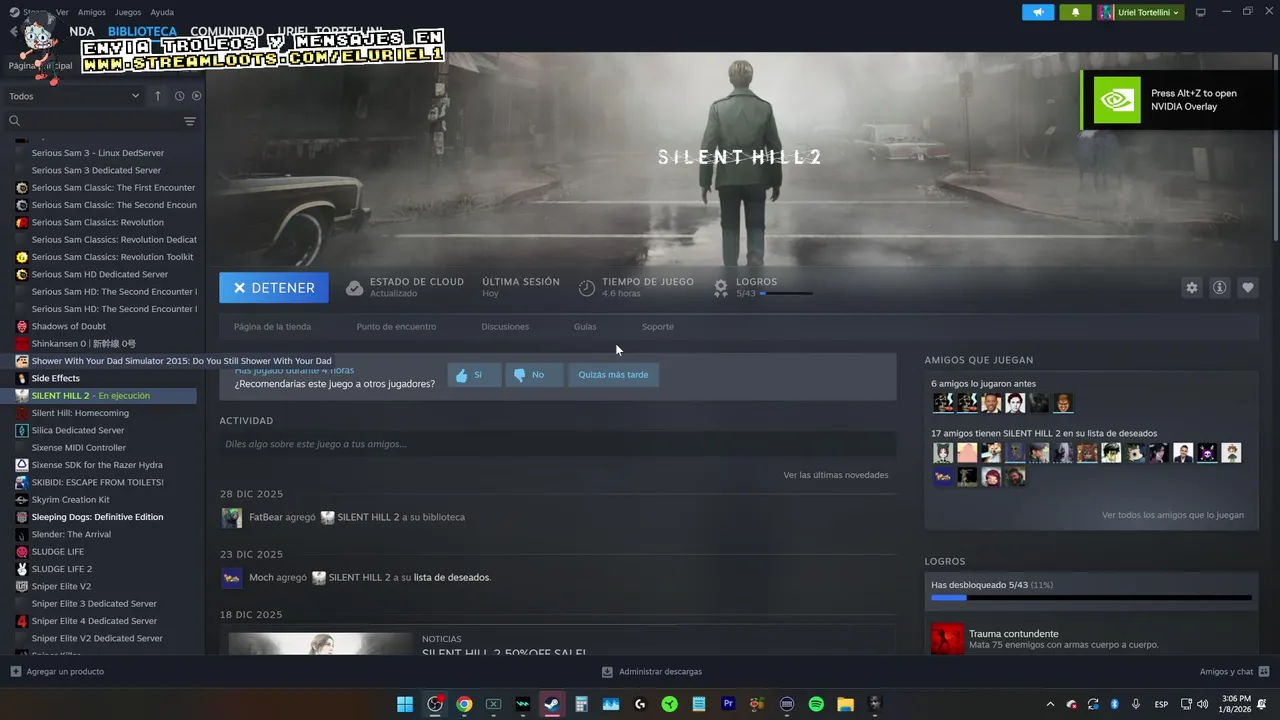This screenshot has height=720, width=1280.
Task: Open the Ver menu
Action: tap(62, 12)
